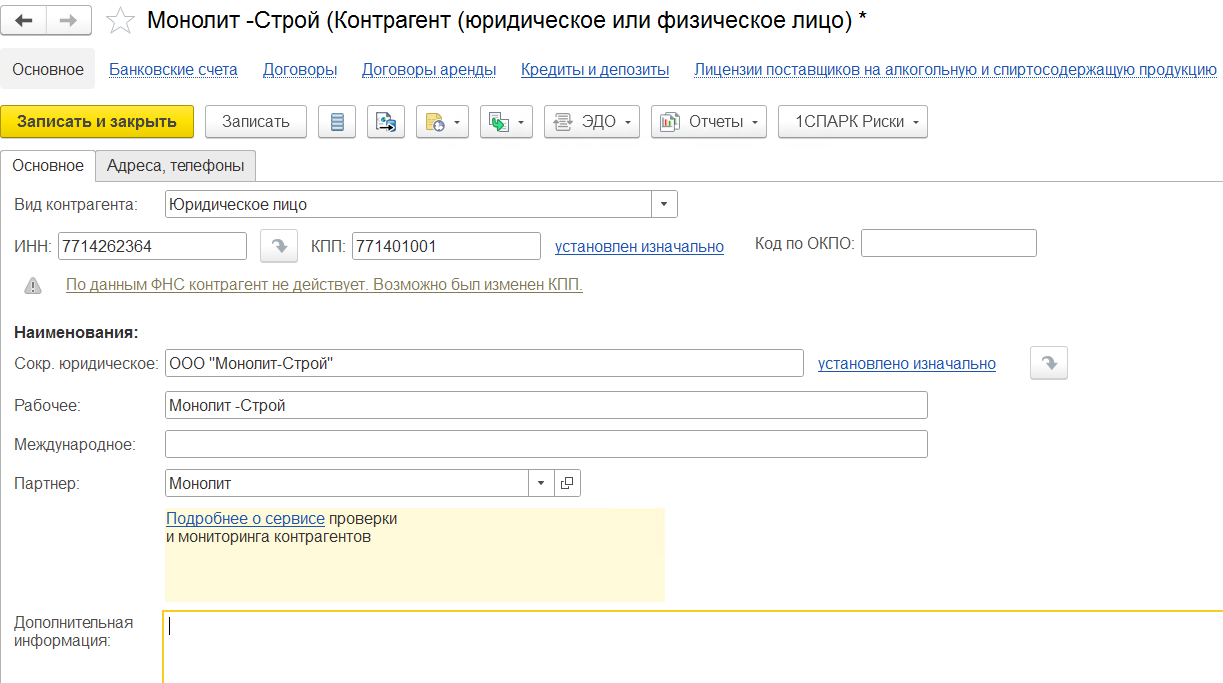Click the forward navigation arrow

(x=69, y=20)
